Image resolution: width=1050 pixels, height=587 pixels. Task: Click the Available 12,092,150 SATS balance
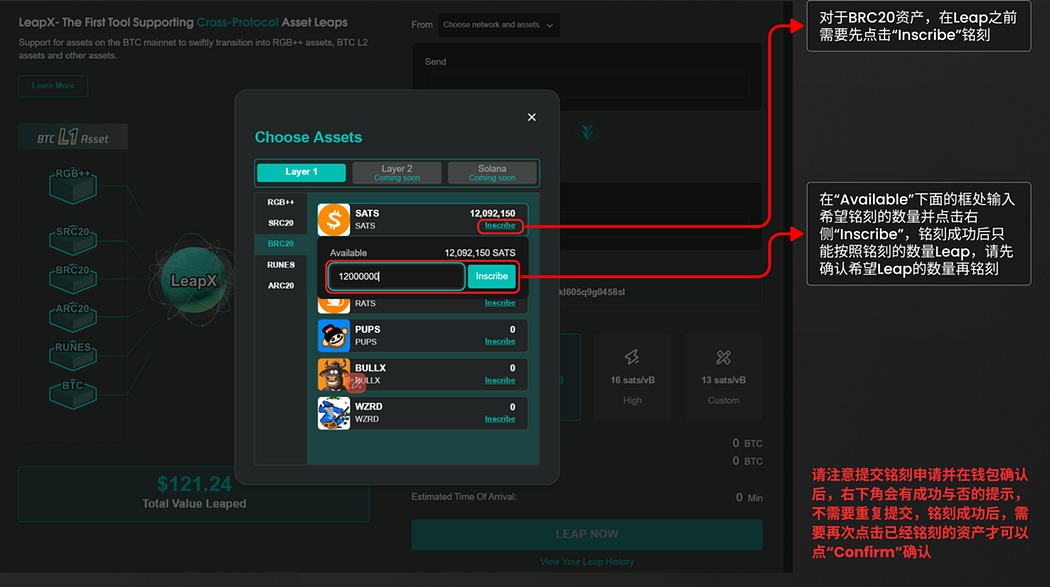[x=480, y=253]
